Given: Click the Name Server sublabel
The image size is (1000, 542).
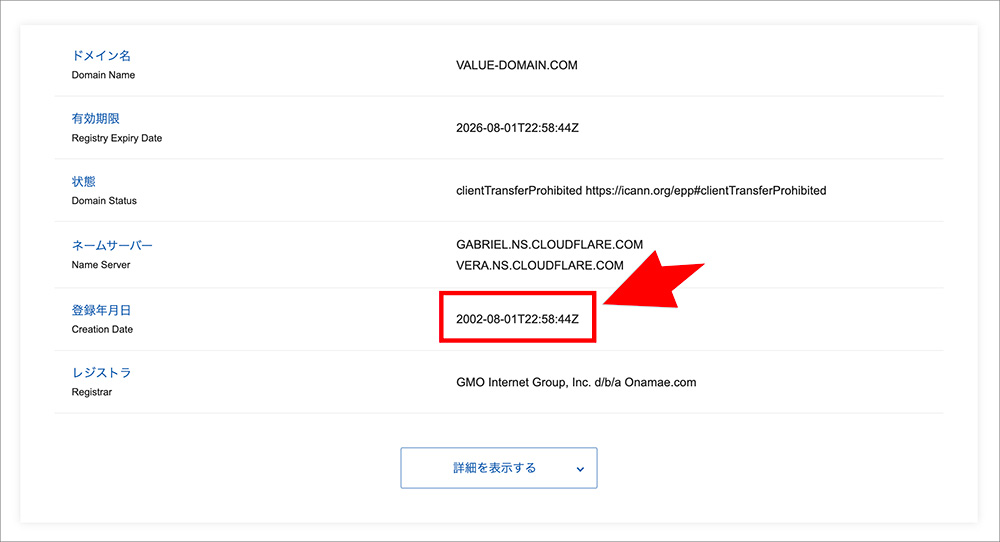Looking at the screenshot, I should (101, 265).
